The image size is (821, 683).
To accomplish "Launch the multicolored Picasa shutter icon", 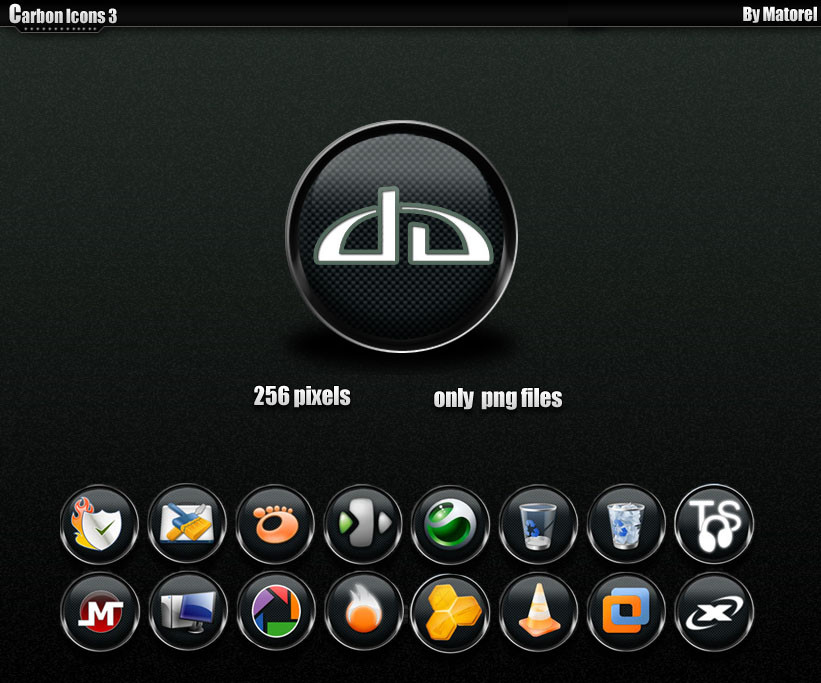I will pyautogui.click(x=276, y=612).
